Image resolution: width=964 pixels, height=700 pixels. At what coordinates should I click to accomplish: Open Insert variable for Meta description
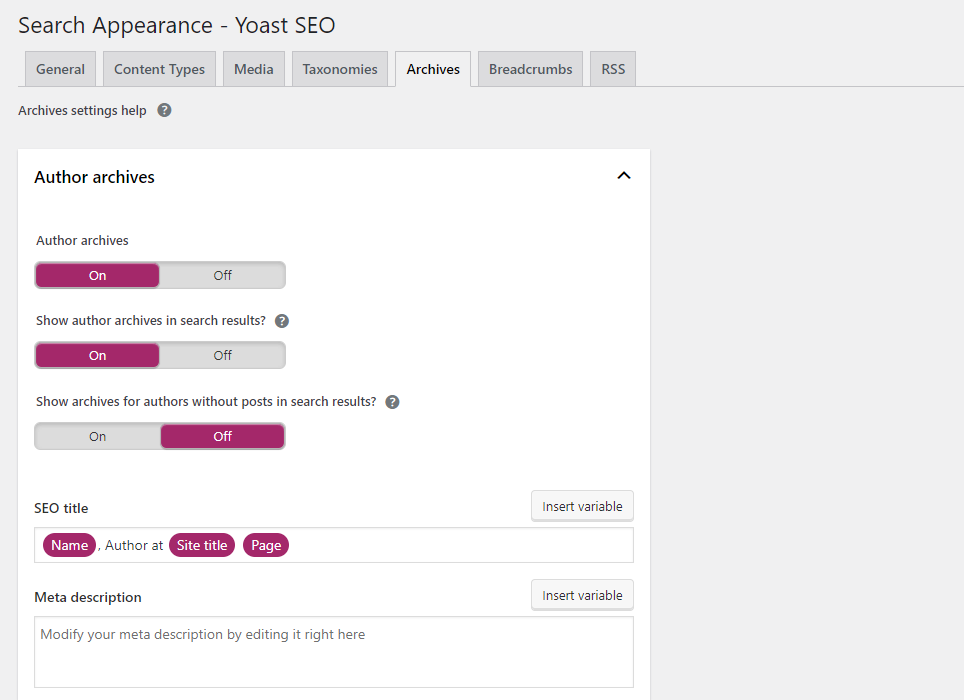point(582,594)
